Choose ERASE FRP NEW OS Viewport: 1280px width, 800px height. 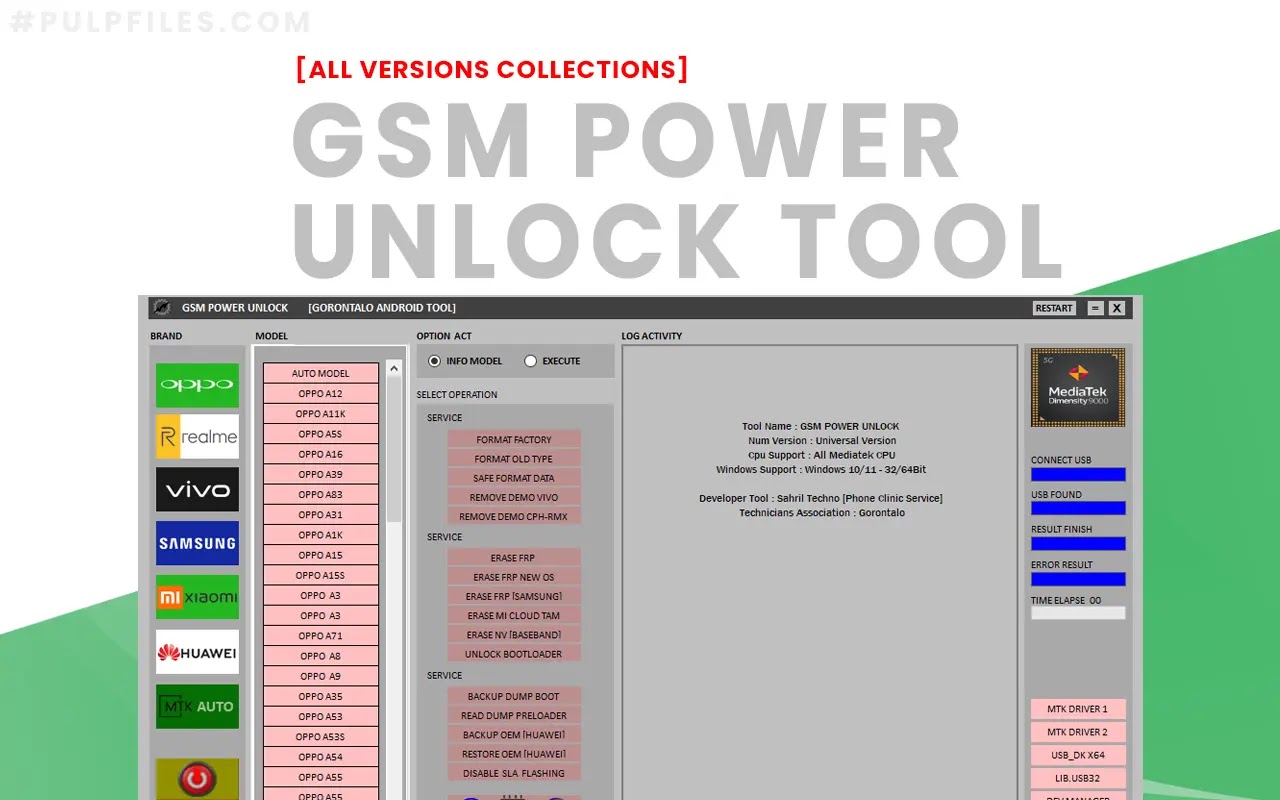(x=514, y=577)
